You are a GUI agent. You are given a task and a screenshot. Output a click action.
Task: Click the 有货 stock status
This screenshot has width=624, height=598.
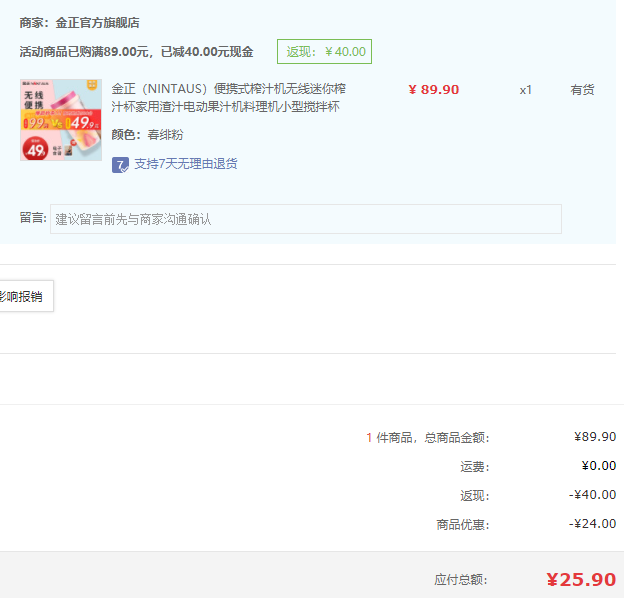pos(582,90)
